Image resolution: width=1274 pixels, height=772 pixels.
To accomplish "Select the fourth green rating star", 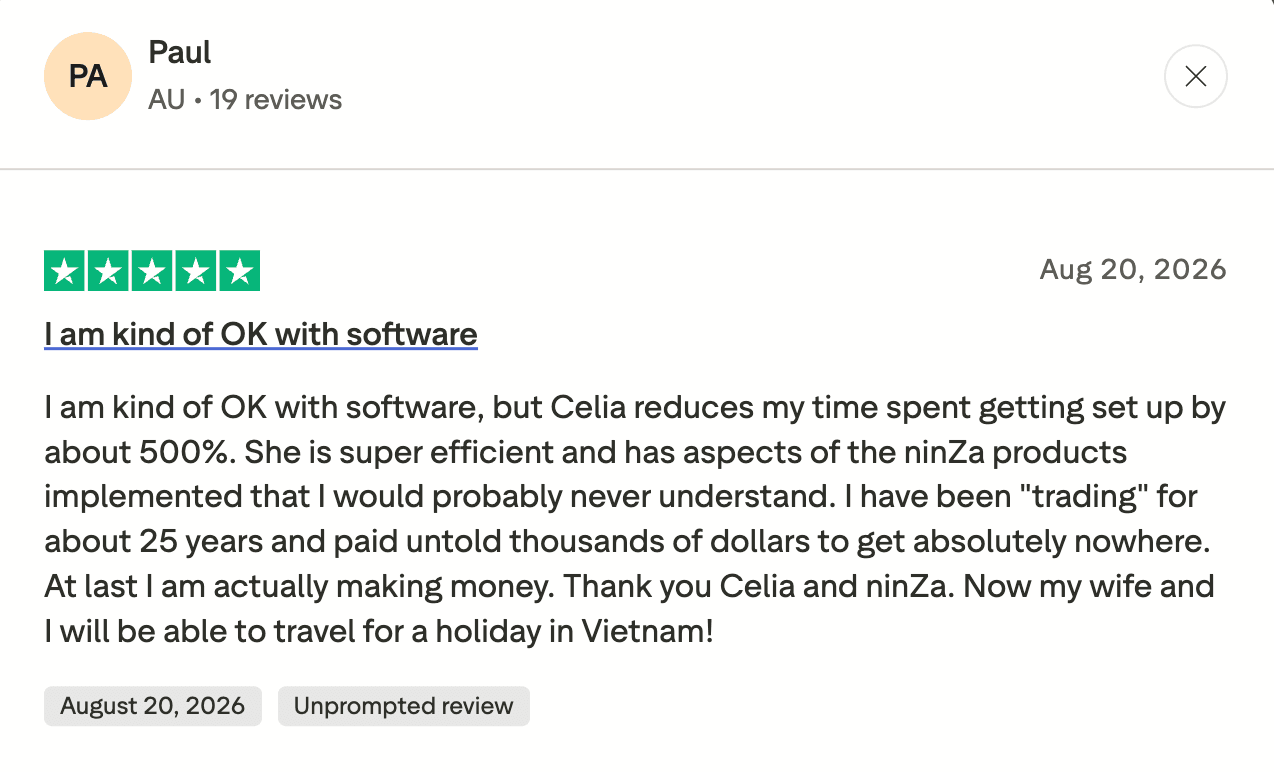I will [x=196, y=271].
